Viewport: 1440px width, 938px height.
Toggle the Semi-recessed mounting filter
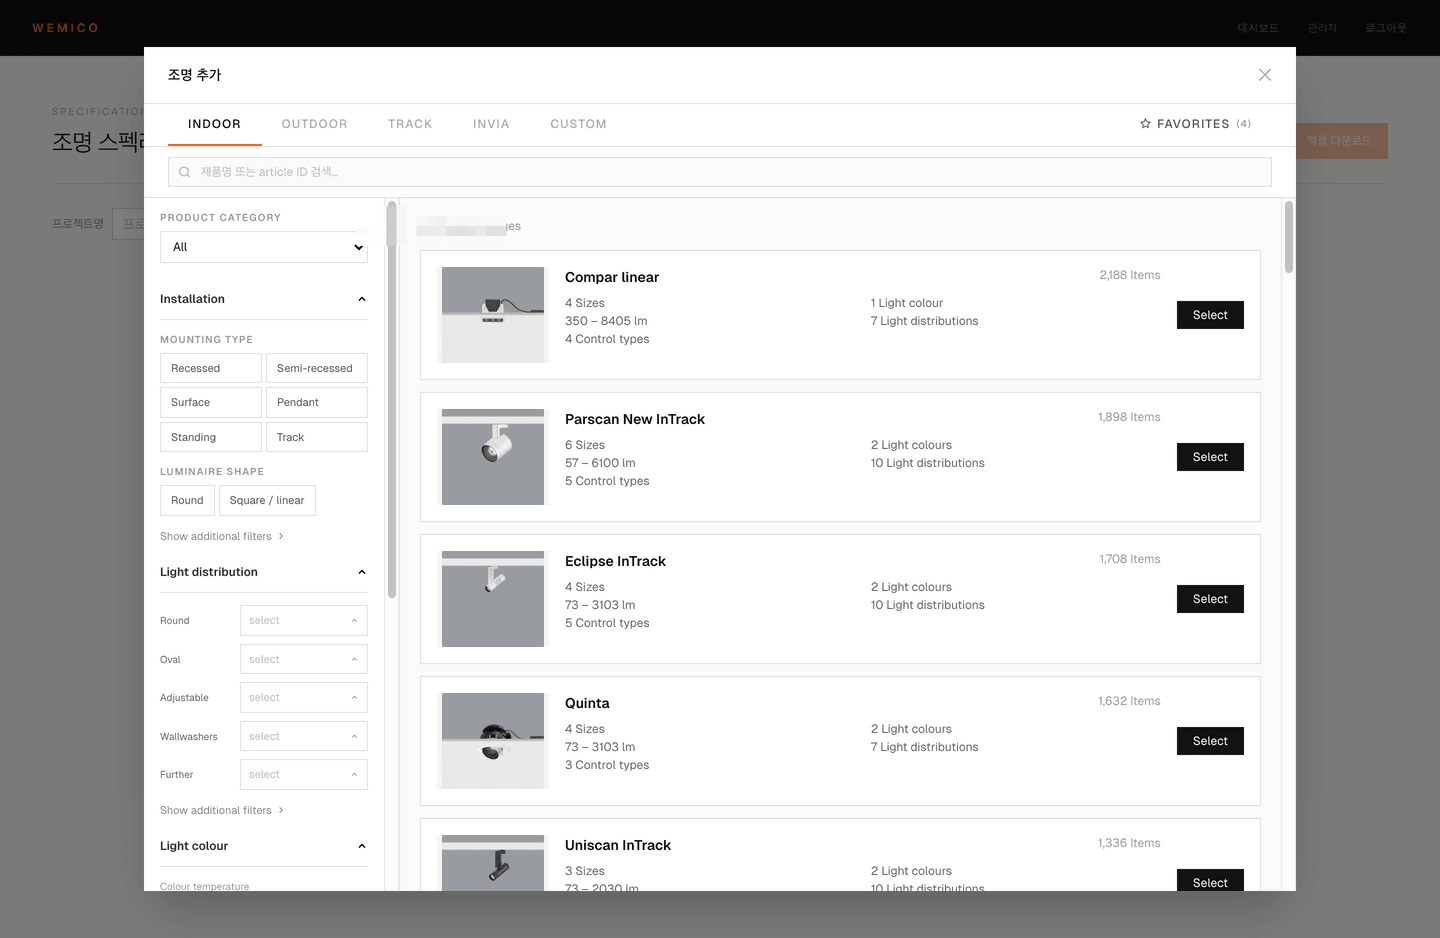coord(317,368)
